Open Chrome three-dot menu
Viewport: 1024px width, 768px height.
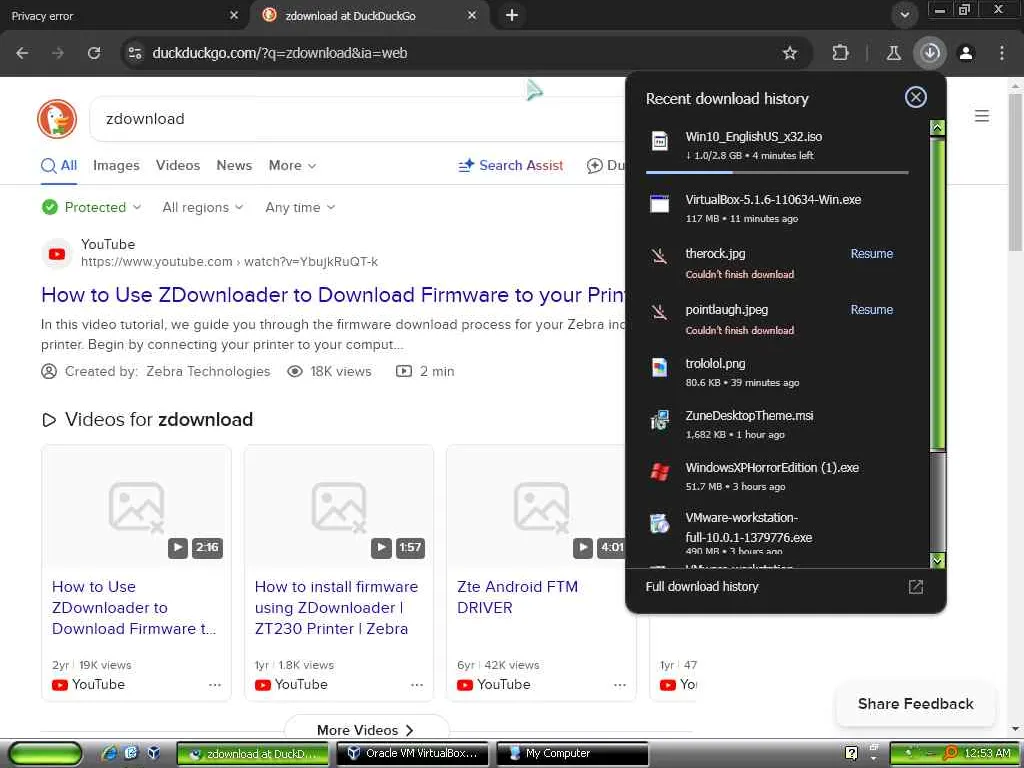(1002, 53)
